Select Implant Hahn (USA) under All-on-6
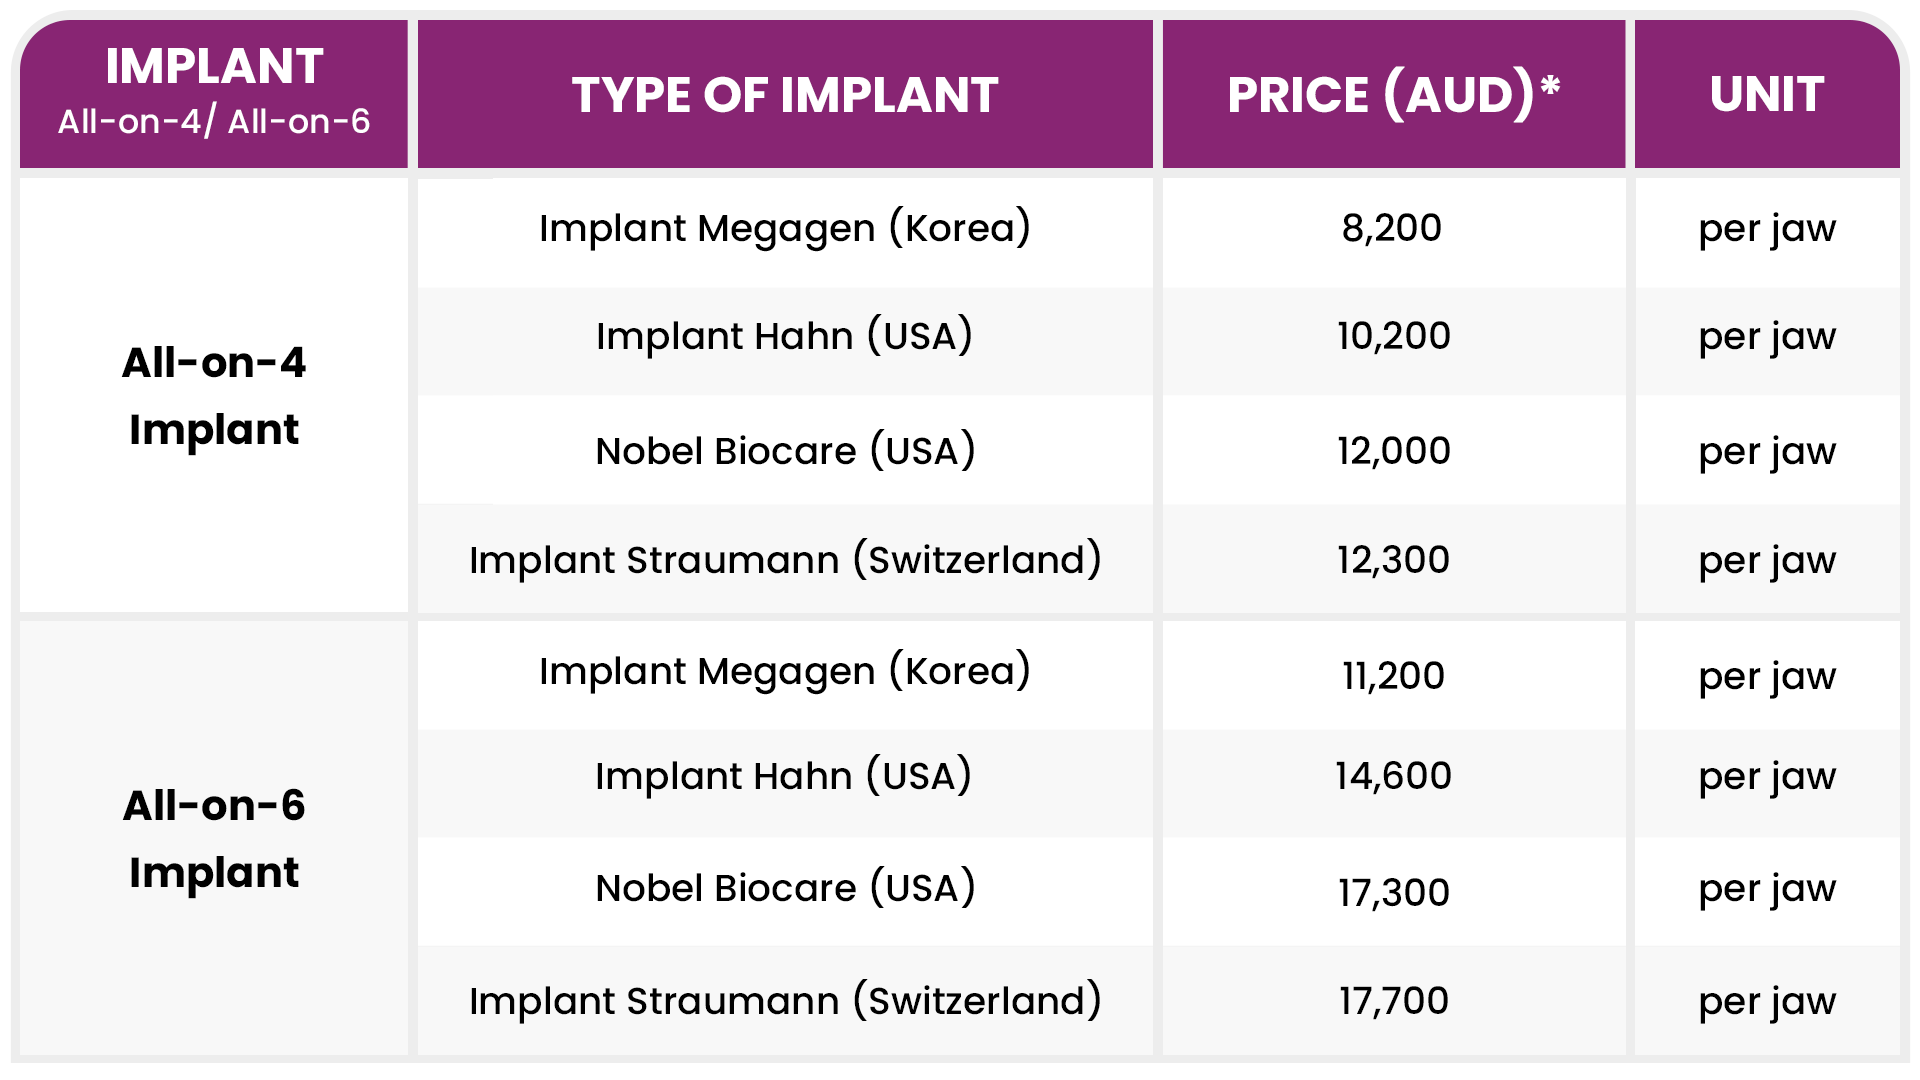The width and height of the screenshot is (1920, 1080). coord(784,776)
